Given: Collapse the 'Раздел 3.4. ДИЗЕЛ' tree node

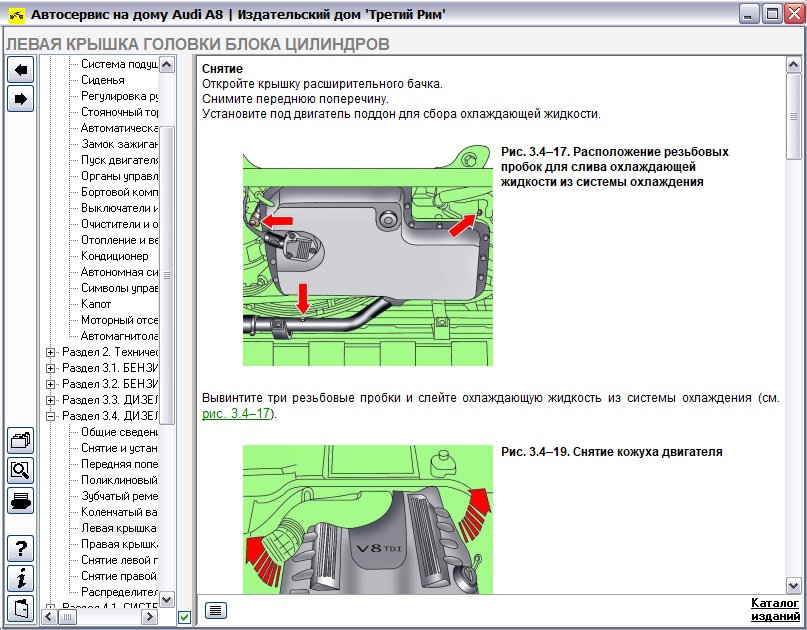Looking at the screenshot, I should [50, 416].
